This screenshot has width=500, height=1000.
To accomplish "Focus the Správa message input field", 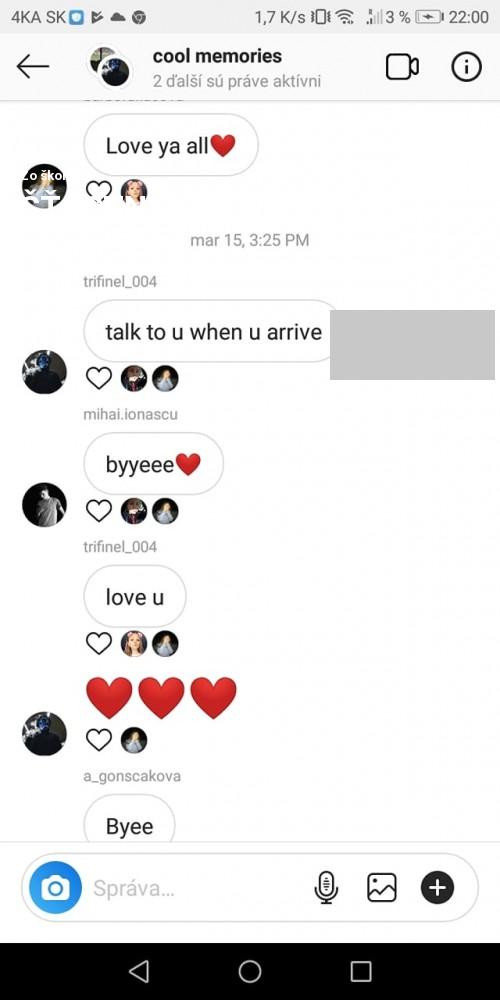I will (x=198, y=888).
